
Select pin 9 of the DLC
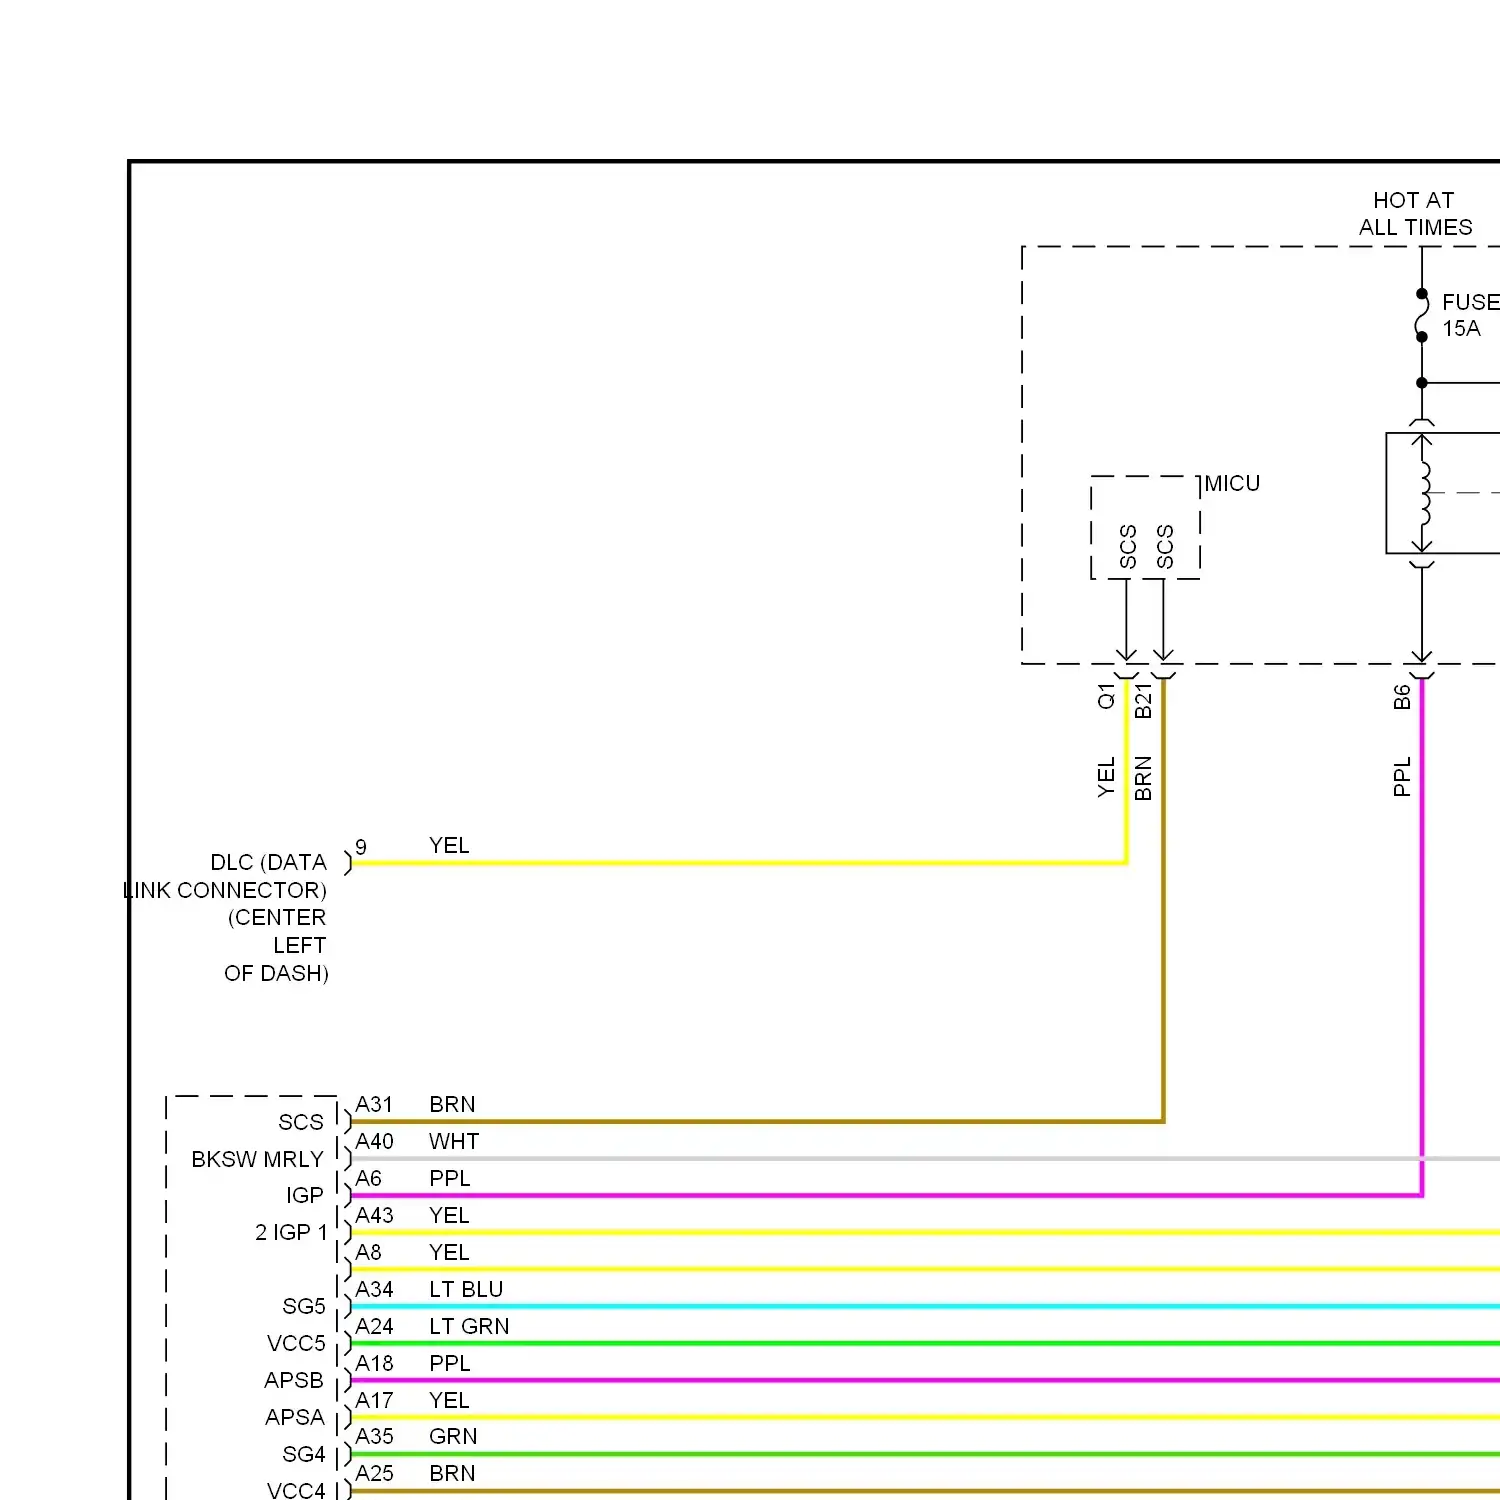(361, 847)
